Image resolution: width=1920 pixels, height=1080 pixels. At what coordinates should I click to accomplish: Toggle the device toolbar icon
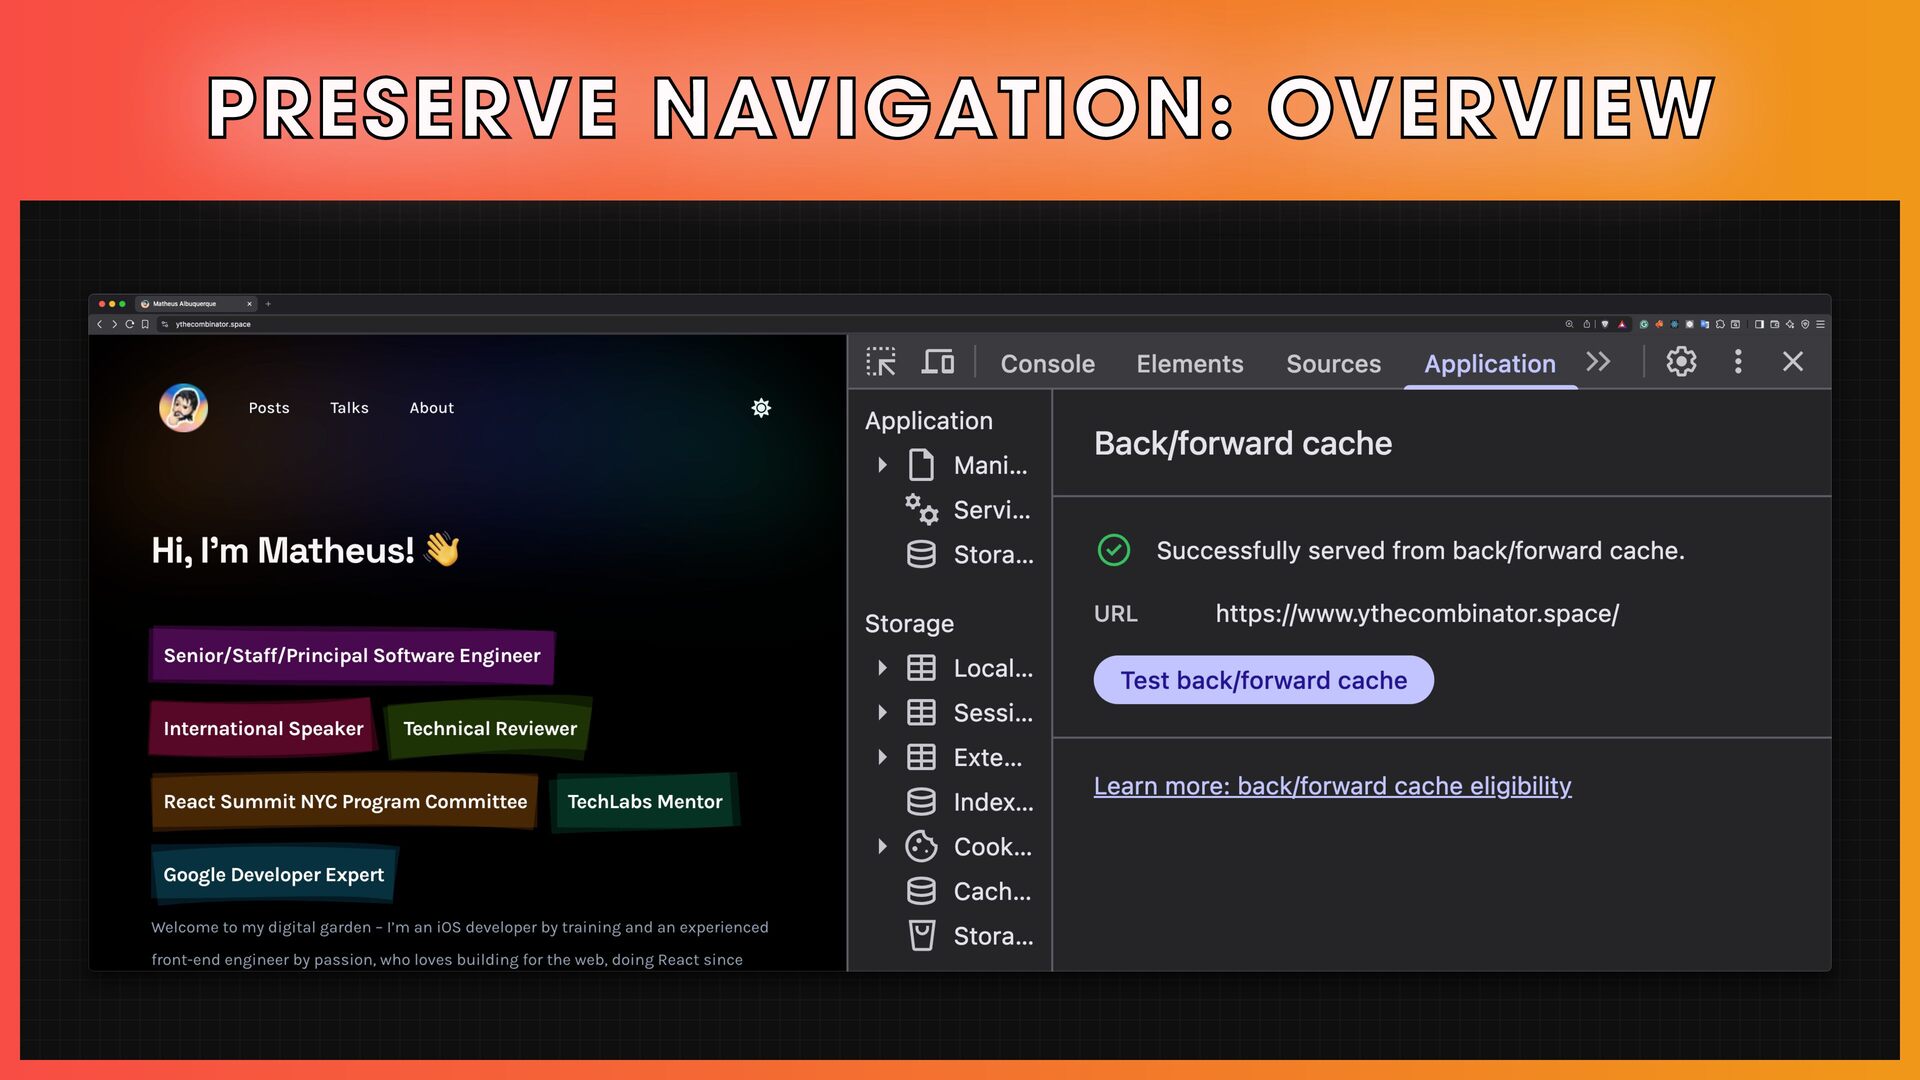(x=937, y=362)
